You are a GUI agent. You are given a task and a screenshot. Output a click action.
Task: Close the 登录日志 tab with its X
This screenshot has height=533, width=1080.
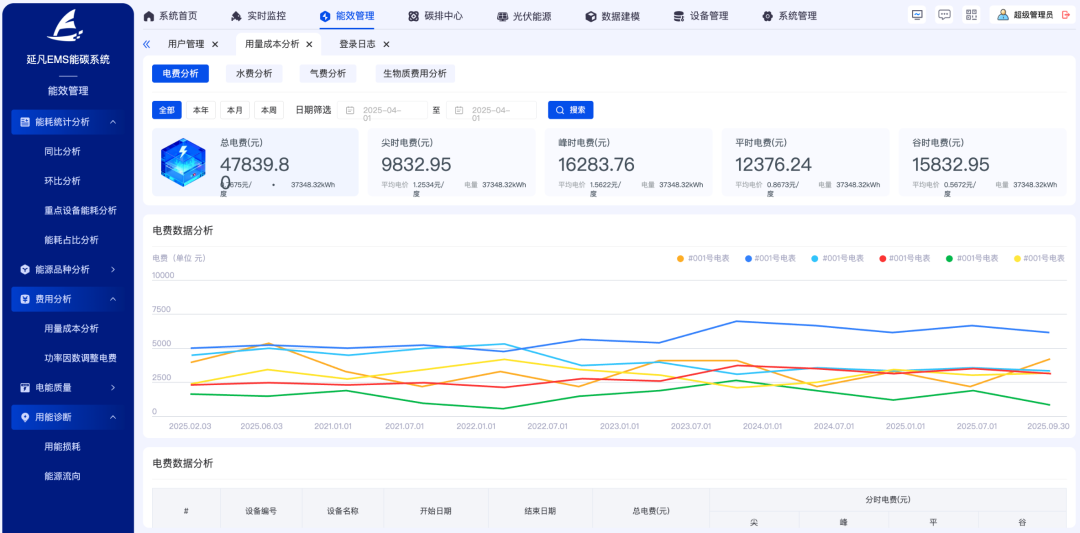tap(386, 44)
